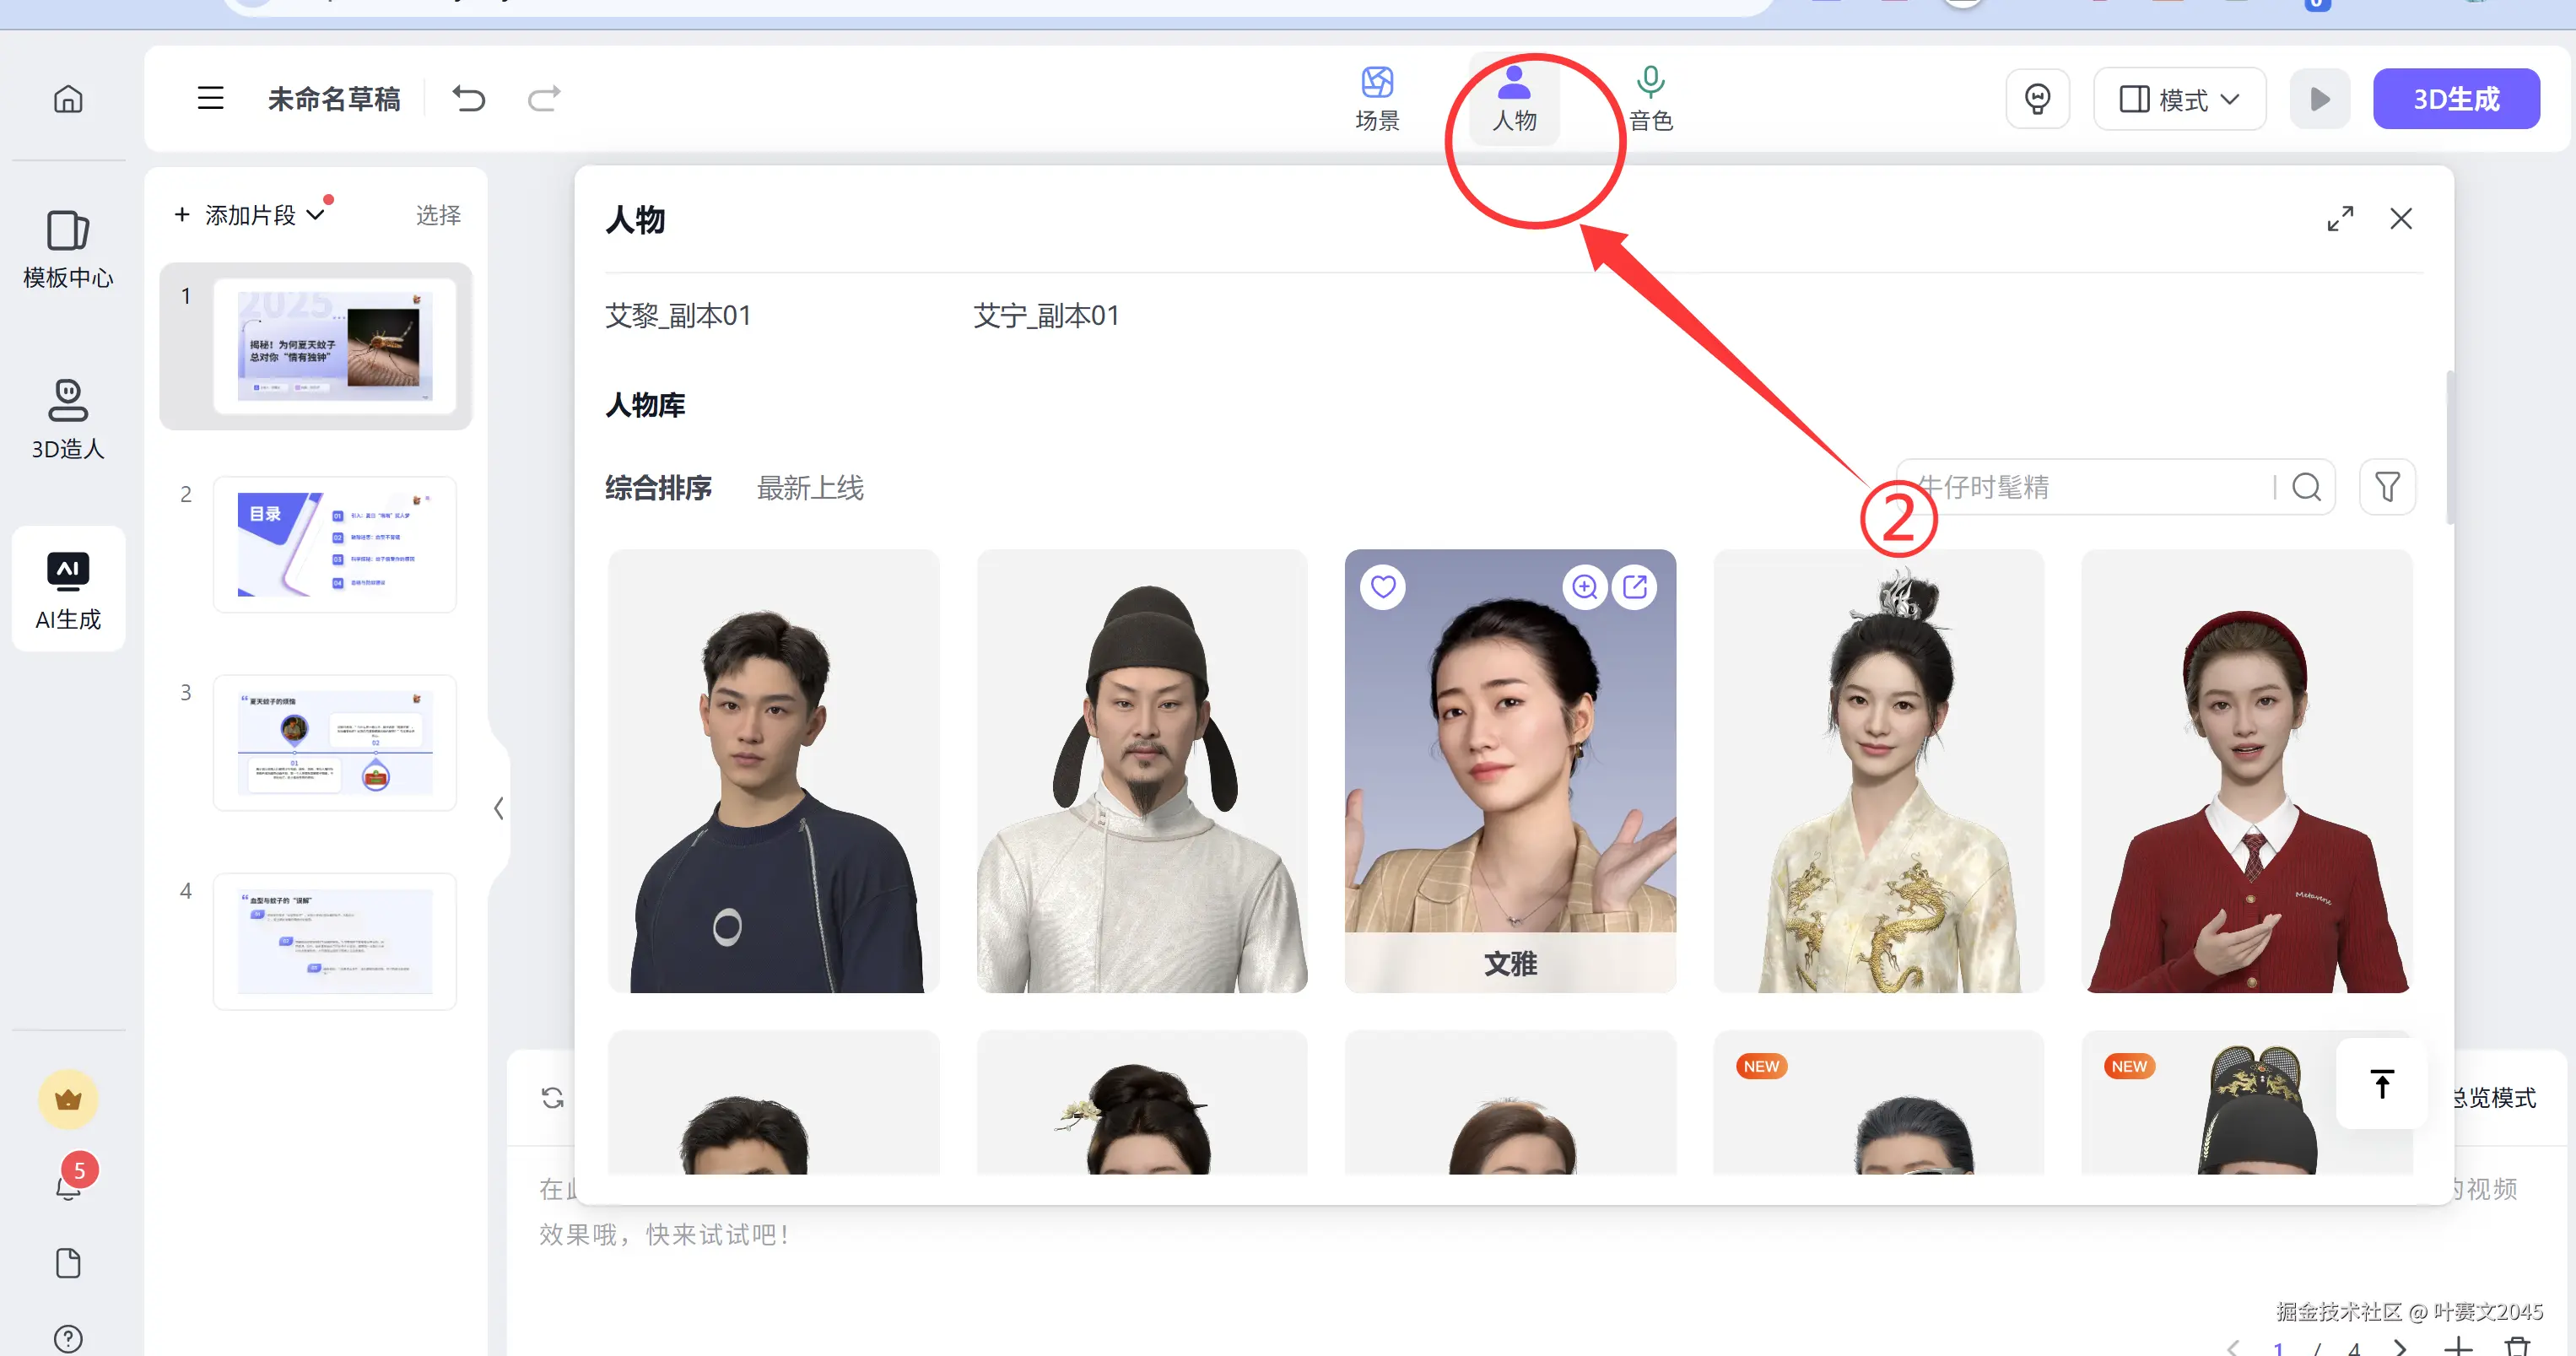Click the search magnifier icon
The height and width of the screenshot is (1356, 2576).
pos(2306,487)
